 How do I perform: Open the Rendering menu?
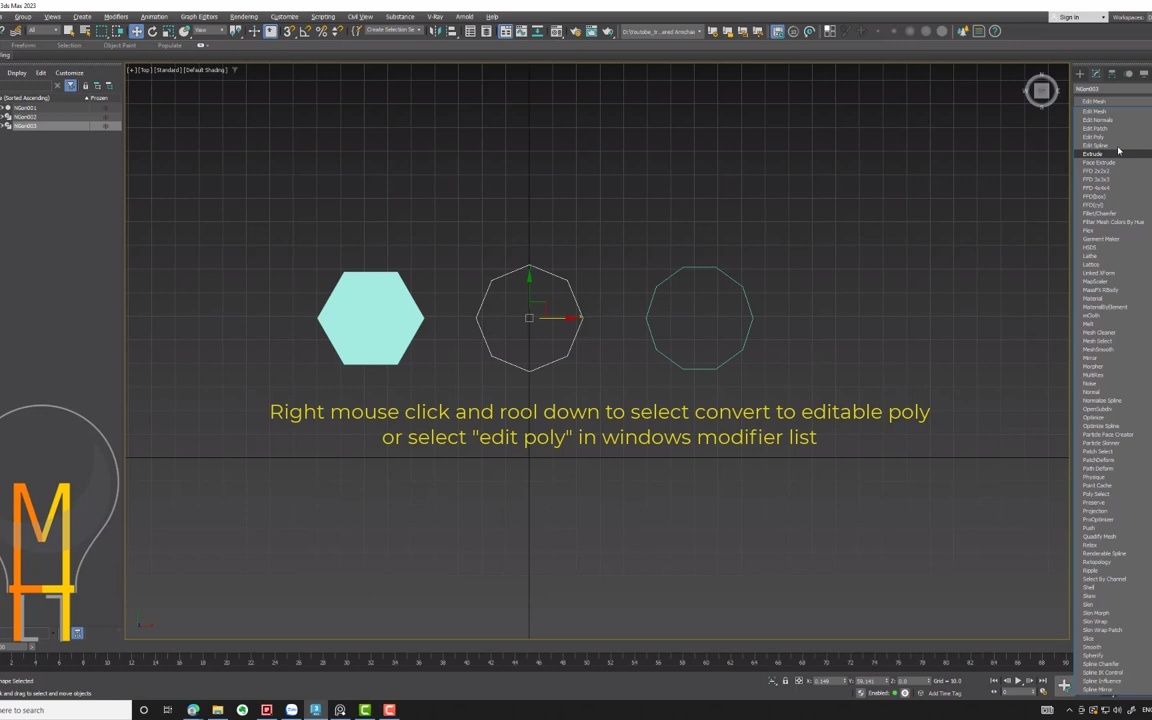(244, 16)
